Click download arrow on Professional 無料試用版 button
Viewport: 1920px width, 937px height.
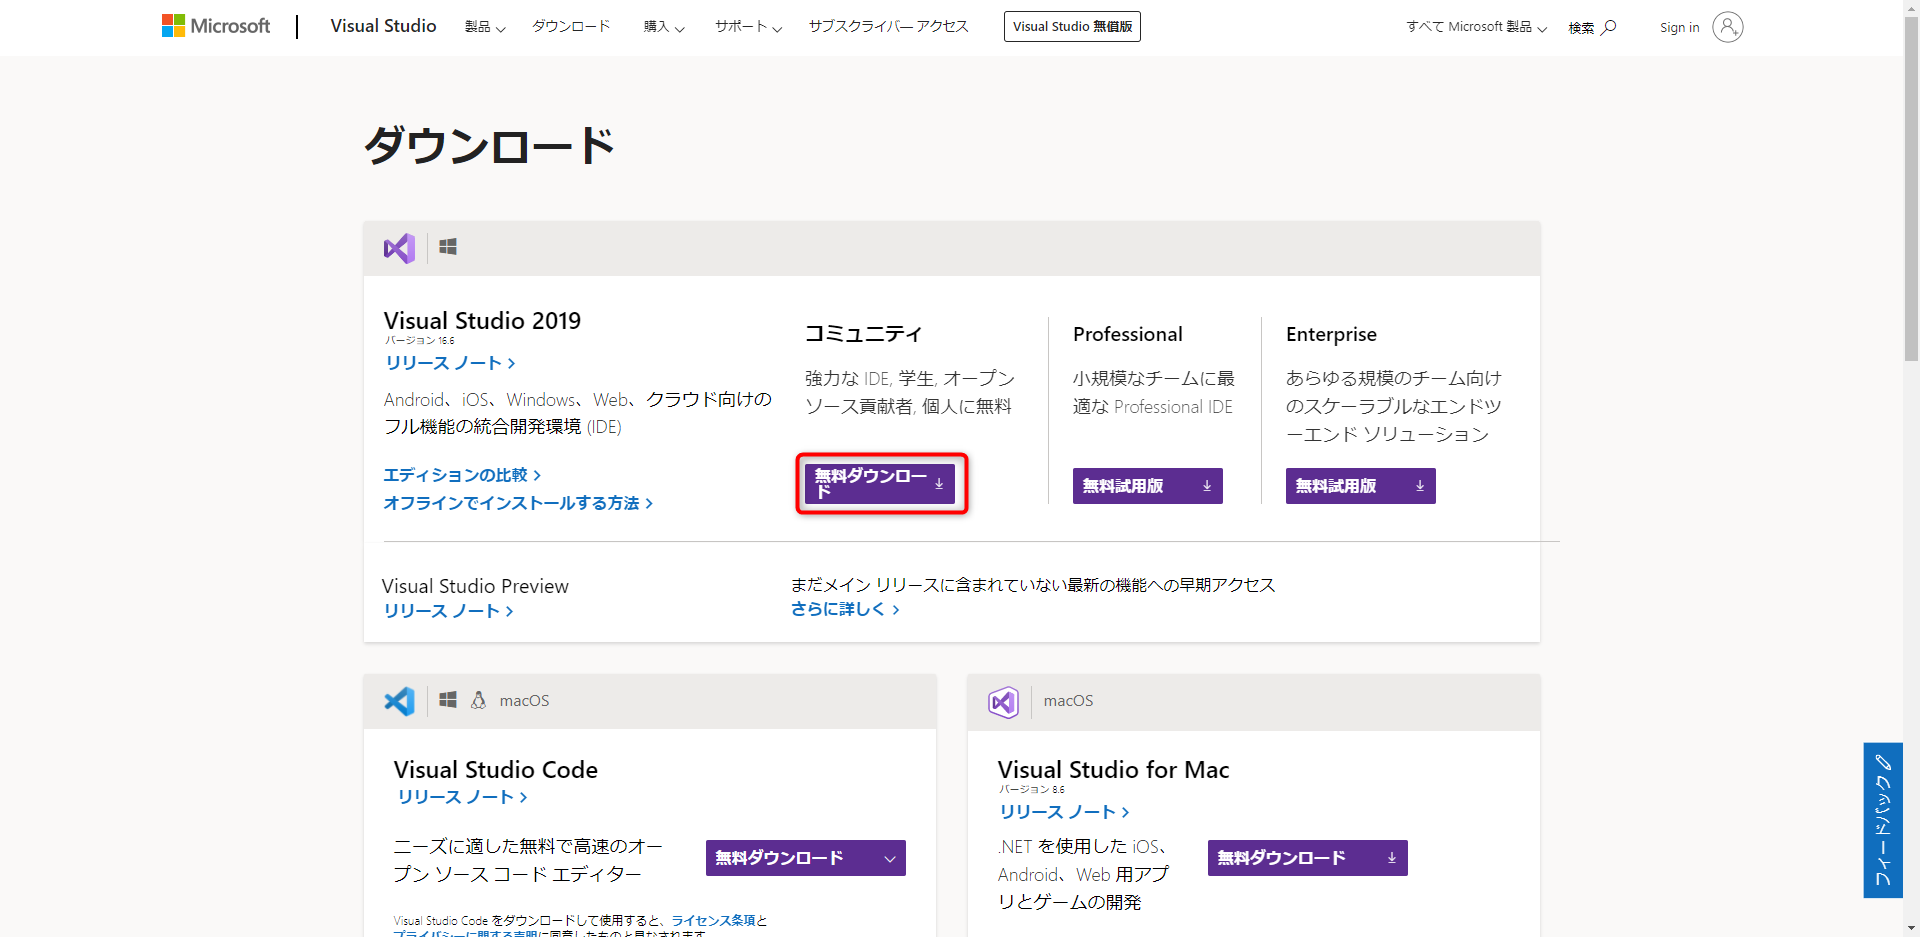tap(1207, 486)
